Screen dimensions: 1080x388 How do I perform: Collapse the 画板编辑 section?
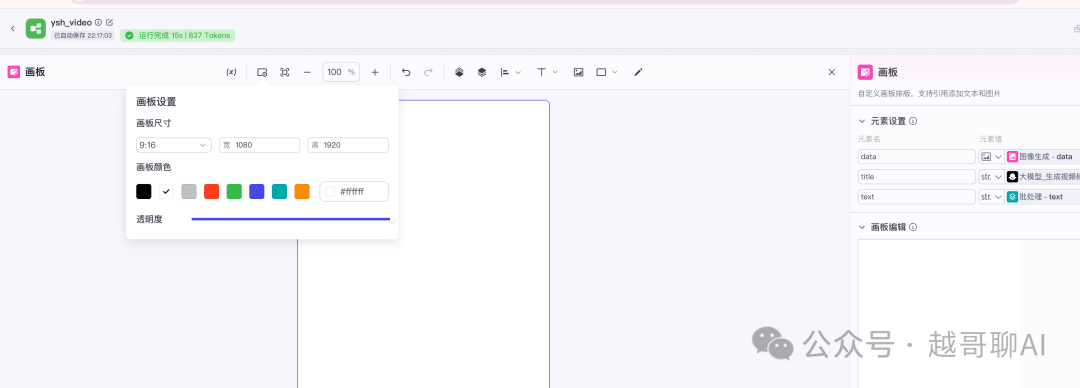[x=862, y=227]
